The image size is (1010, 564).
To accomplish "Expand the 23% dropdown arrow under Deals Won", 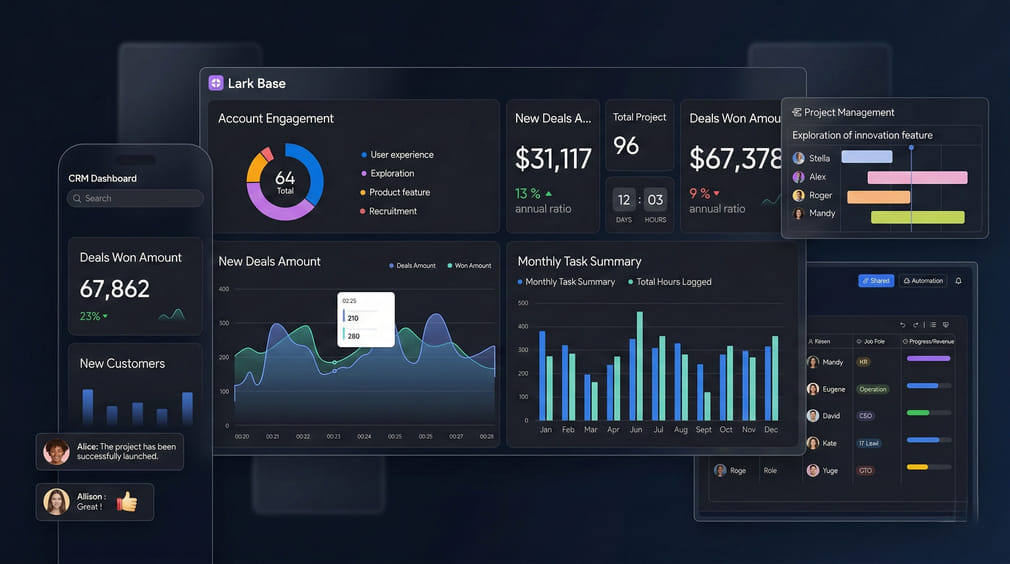I will click(106, 317).
